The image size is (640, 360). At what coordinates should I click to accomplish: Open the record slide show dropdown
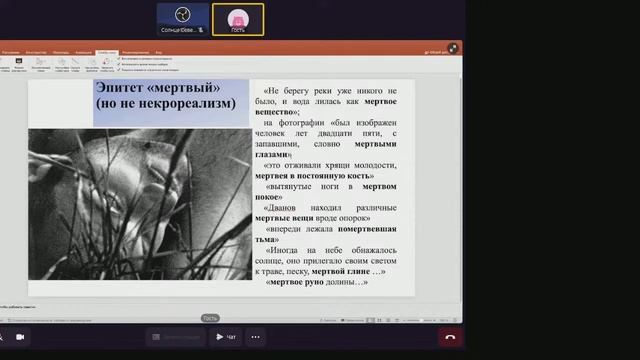[107, 64]
